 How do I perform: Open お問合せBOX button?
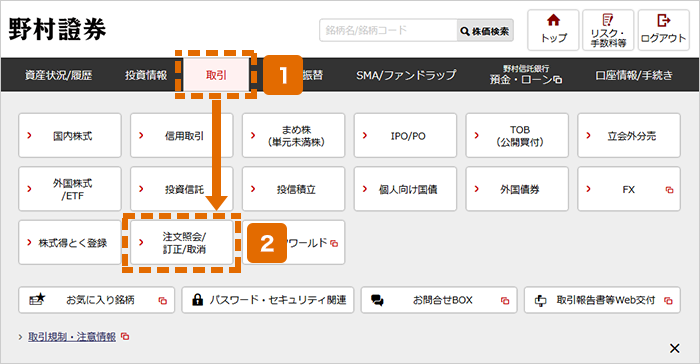point(439,300)
